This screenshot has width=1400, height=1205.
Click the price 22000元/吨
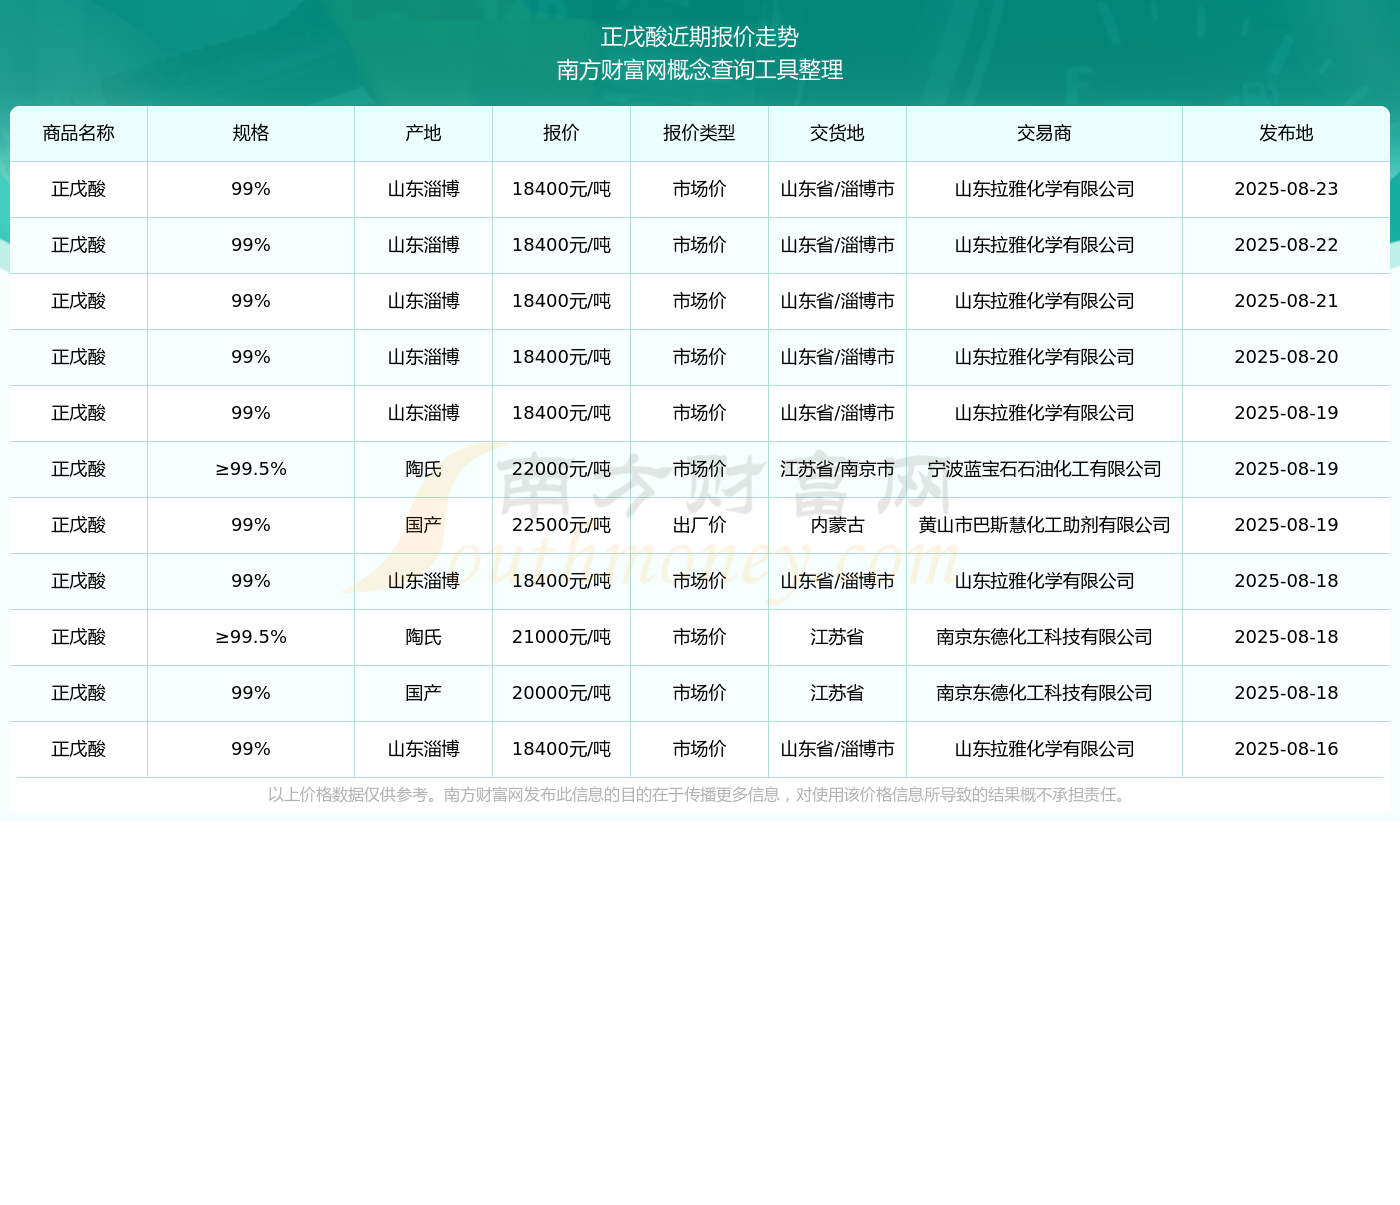[562, 469]
